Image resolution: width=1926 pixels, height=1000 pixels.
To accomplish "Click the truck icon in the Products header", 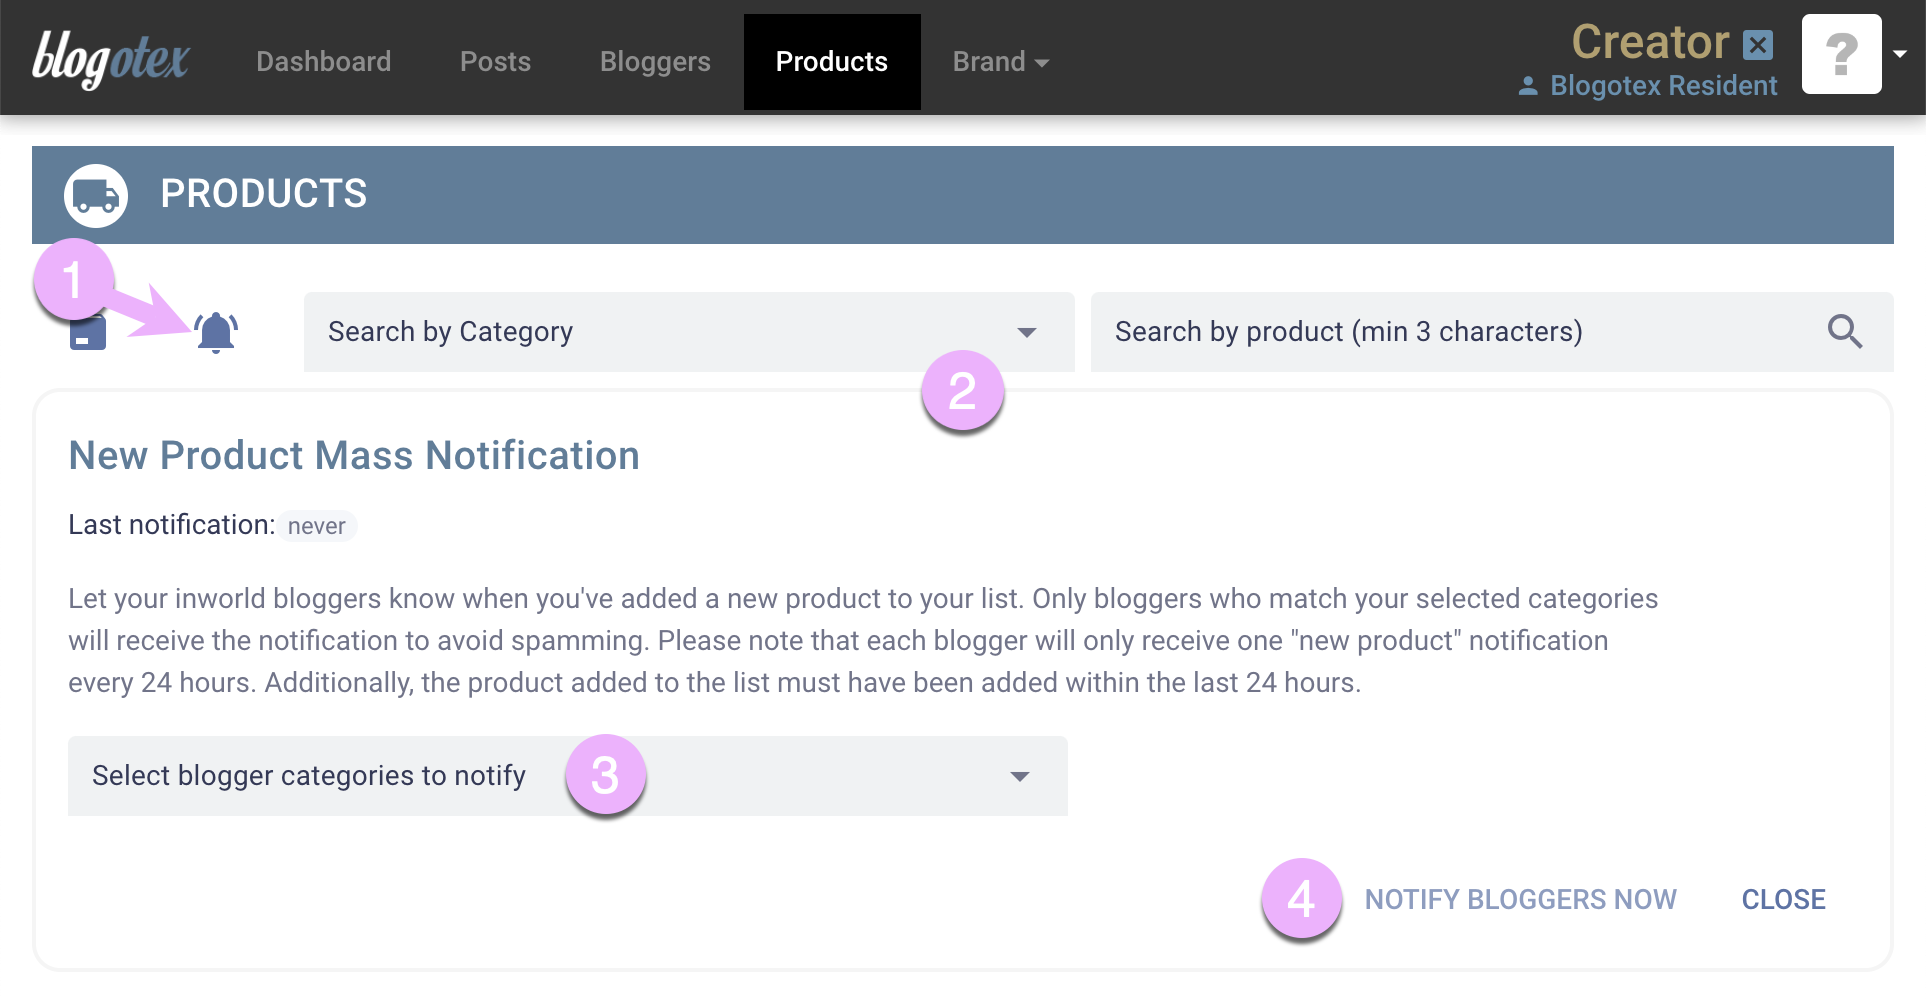I will [96, 194].
